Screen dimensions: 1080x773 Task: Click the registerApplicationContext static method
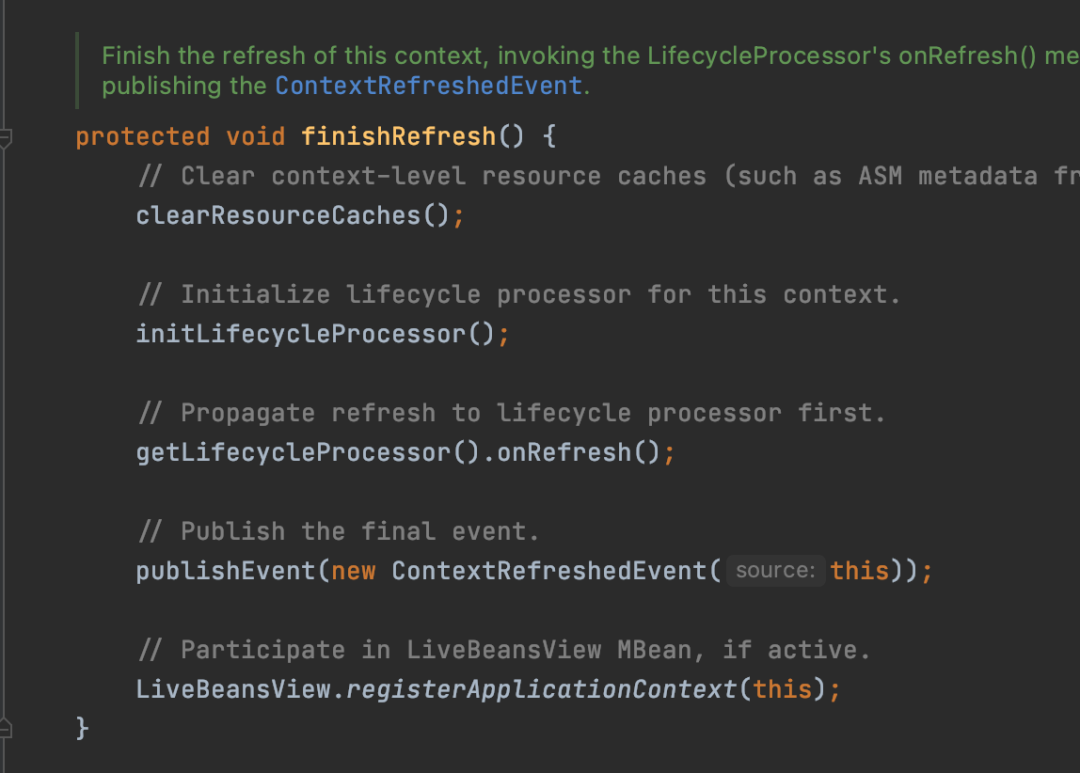point(541,690)
